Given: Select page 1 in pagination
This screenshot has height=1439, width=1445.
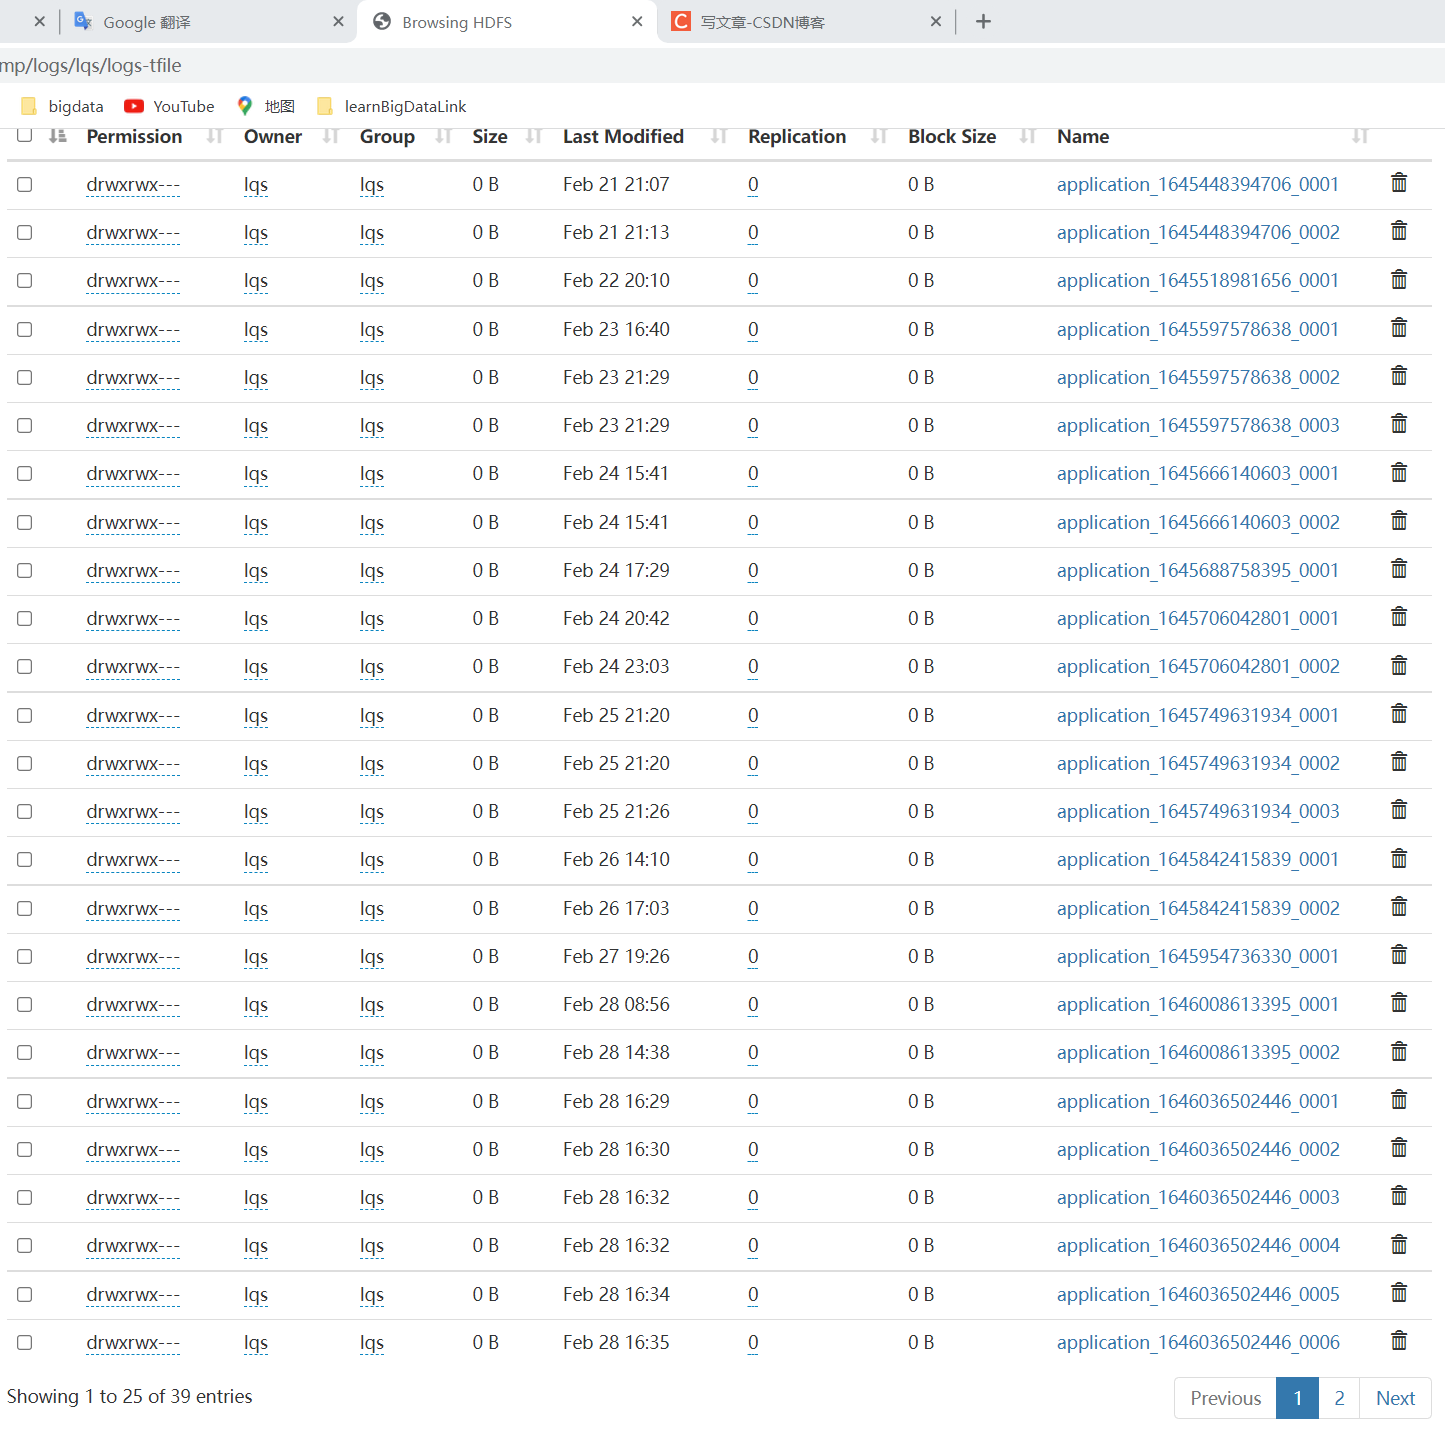Looking at the screenshot, I should click(x=1298, y=1398).
